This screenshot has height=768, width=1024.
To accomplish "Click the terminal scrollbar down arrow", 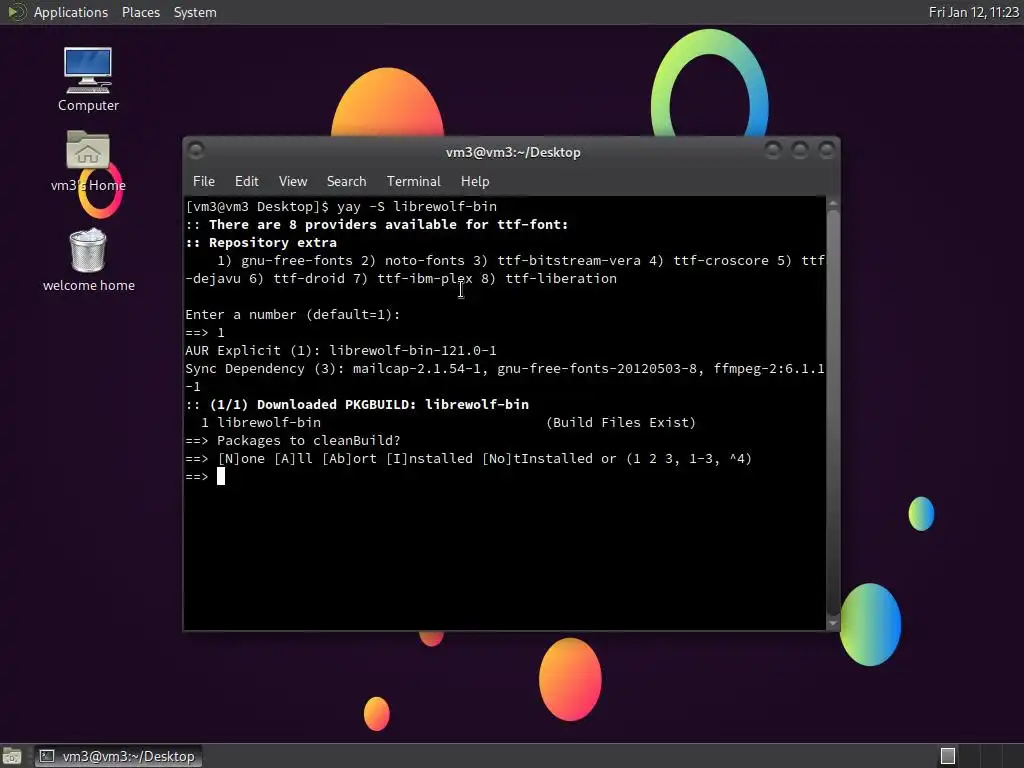I will [833, 623].
